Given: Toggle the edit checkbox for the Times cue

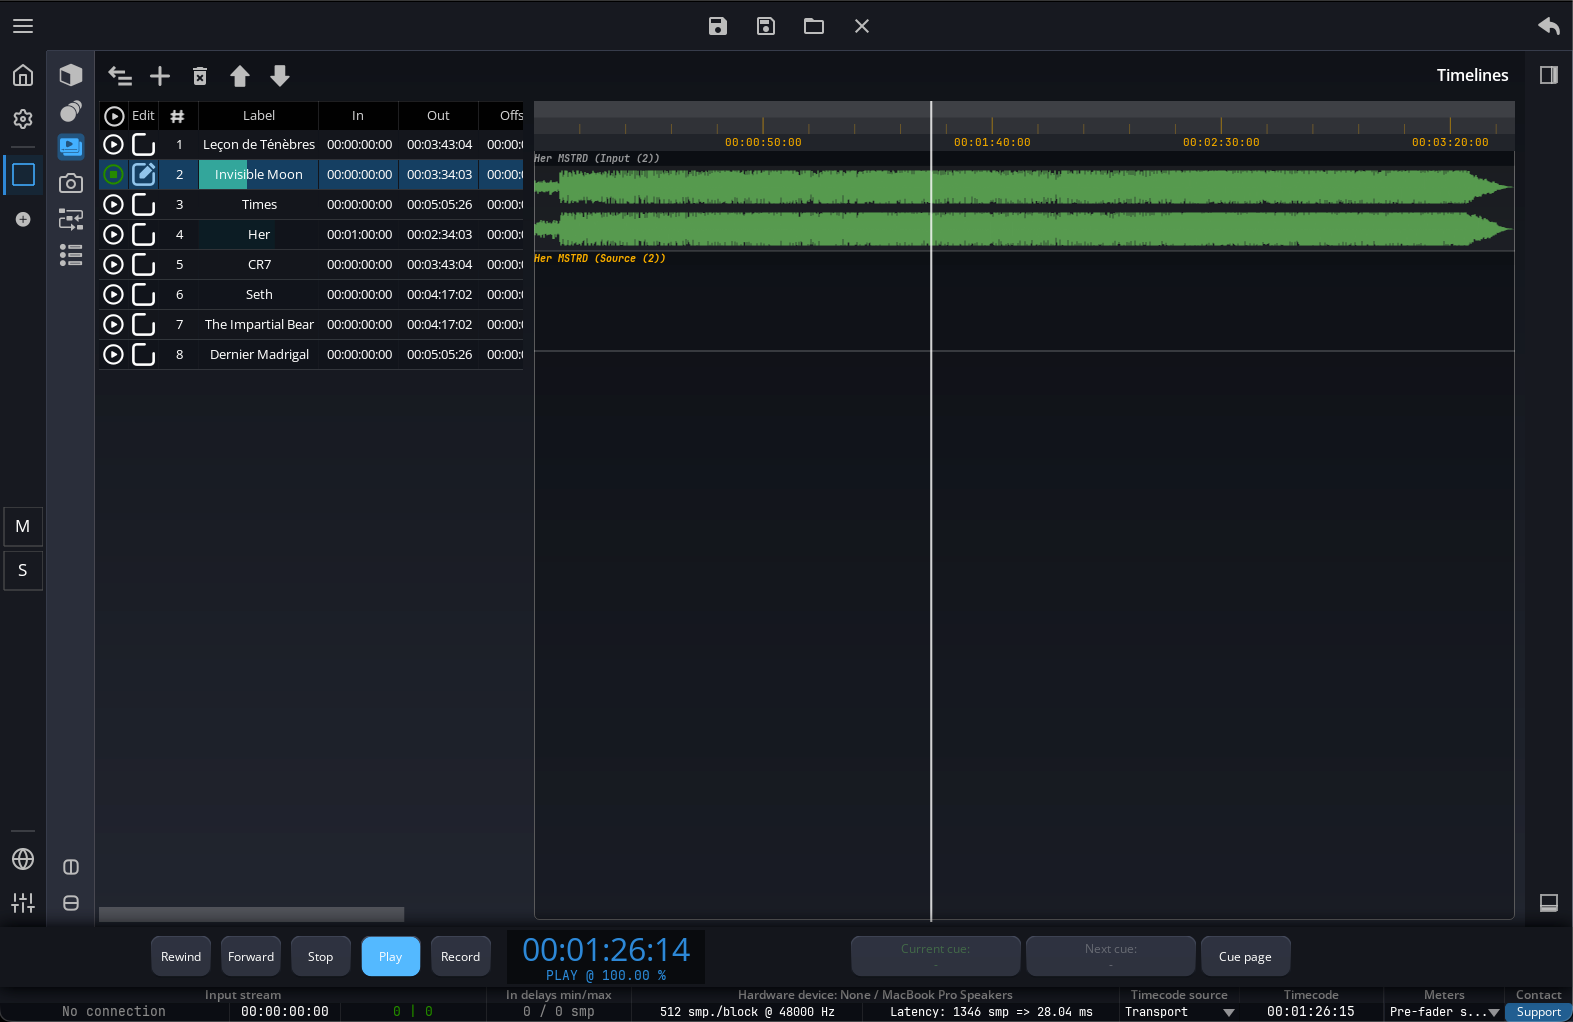Looking at the screenshot, I should pyautogui.click(x=144, y=205).
